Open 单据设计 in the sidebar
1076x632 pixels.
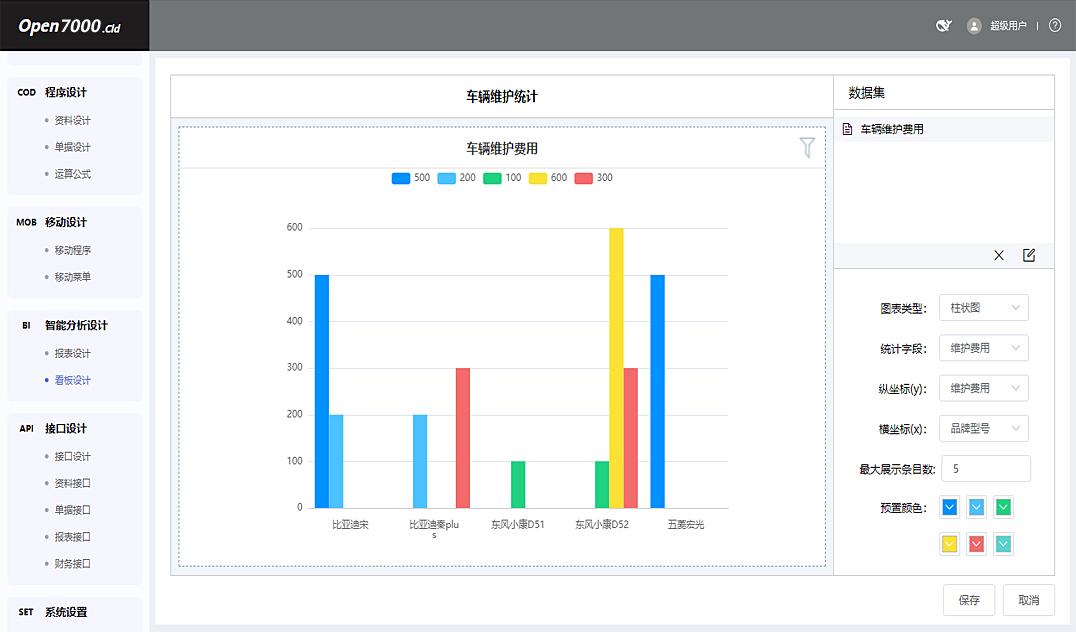pyautogui.click(x=73, y=147)
